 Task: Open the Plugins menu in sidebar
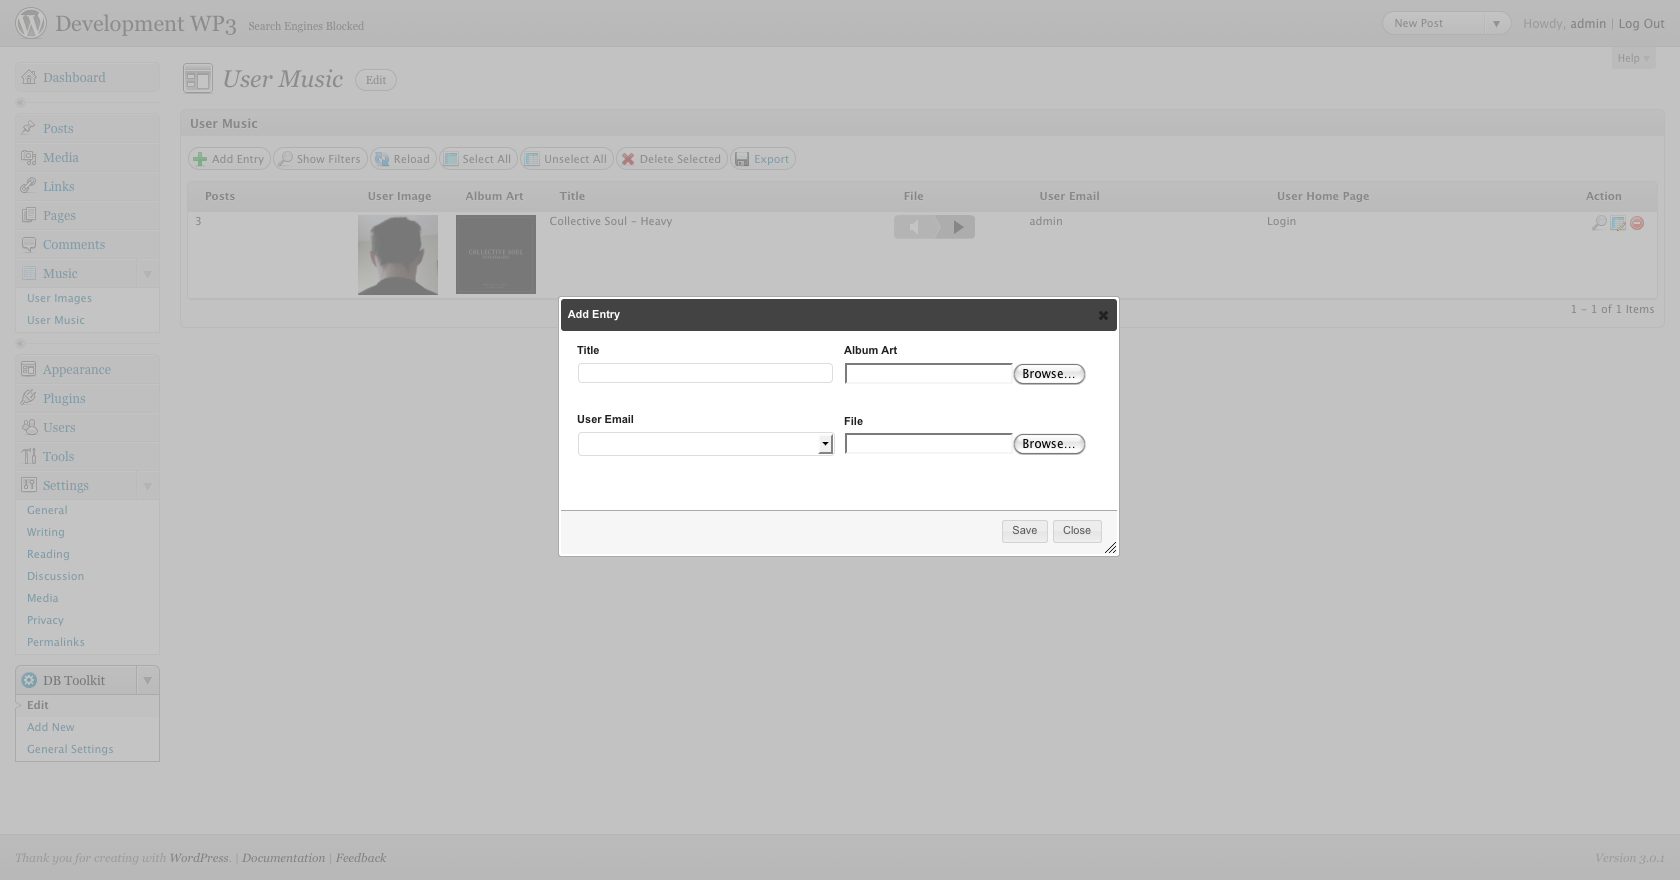64,398
